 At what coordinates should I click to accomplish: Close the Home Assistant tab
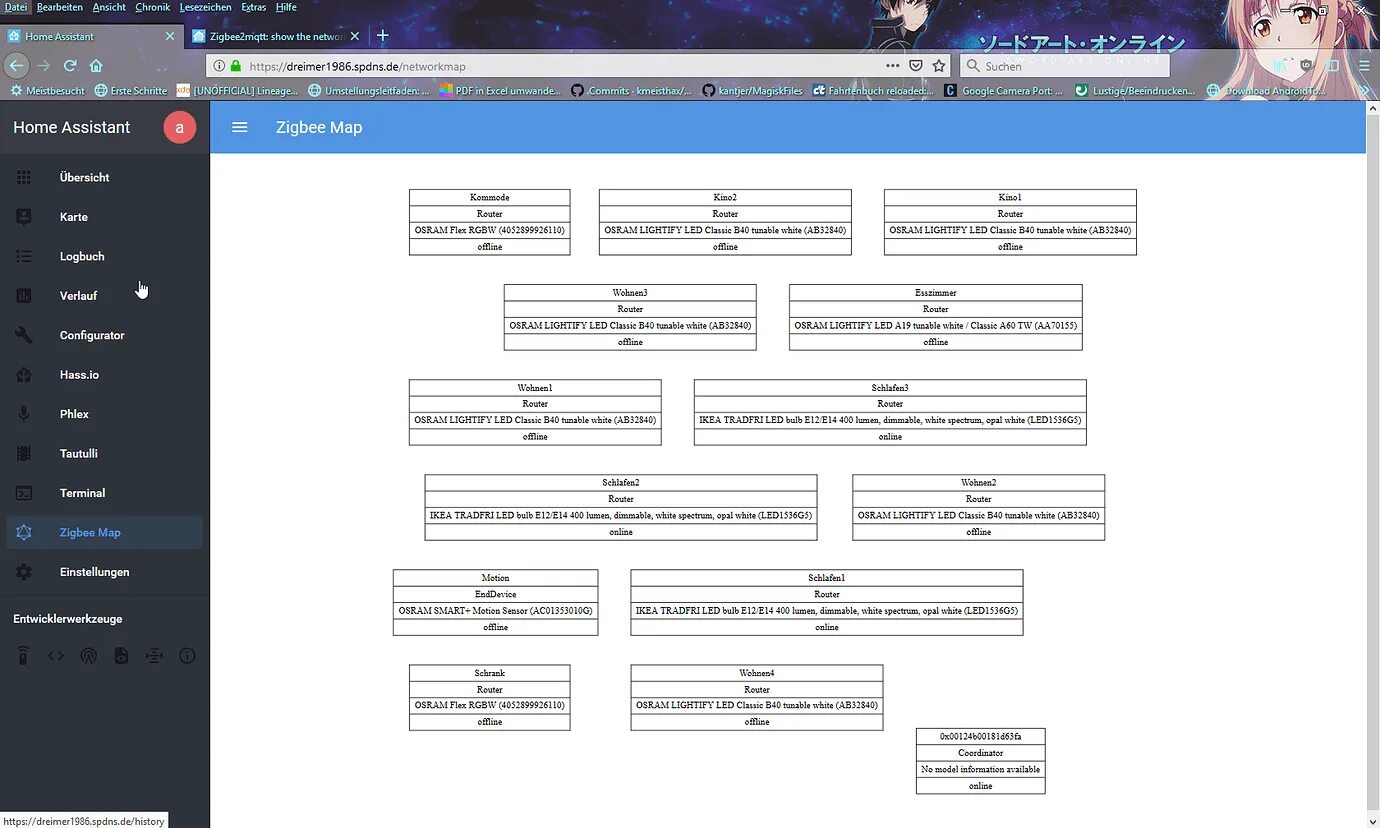(x=170, y=36)
